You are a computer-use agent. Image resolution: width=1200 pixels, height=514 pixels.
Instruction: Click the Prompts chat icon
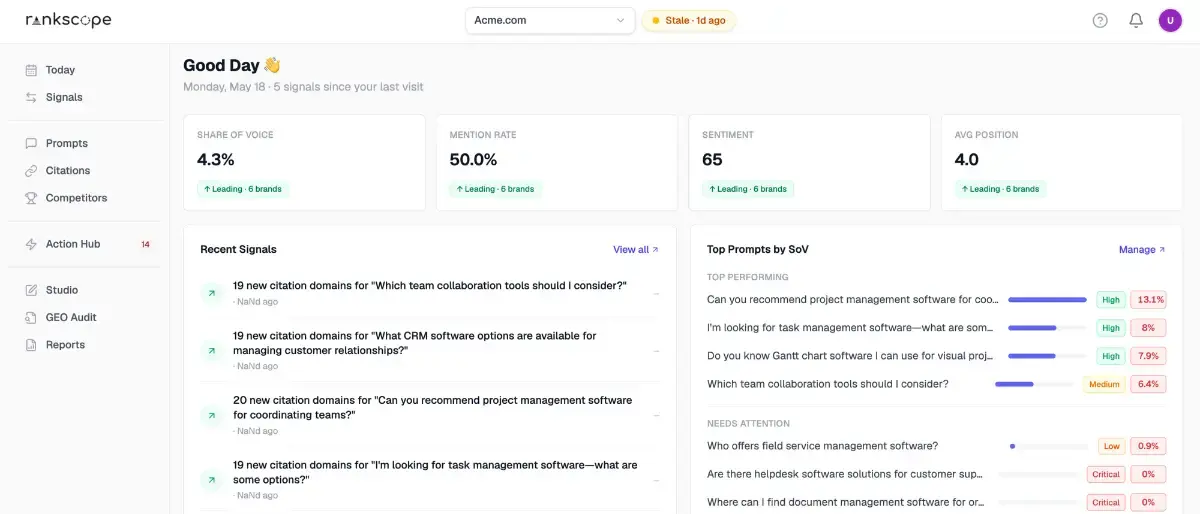[31, 143]
